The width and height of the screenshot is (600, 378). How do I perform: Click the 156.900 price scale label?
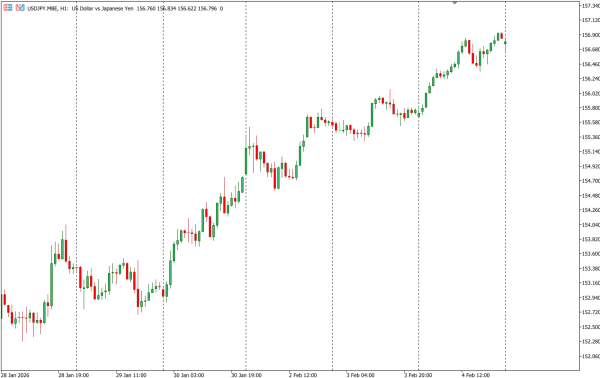(x=591, y=35)
